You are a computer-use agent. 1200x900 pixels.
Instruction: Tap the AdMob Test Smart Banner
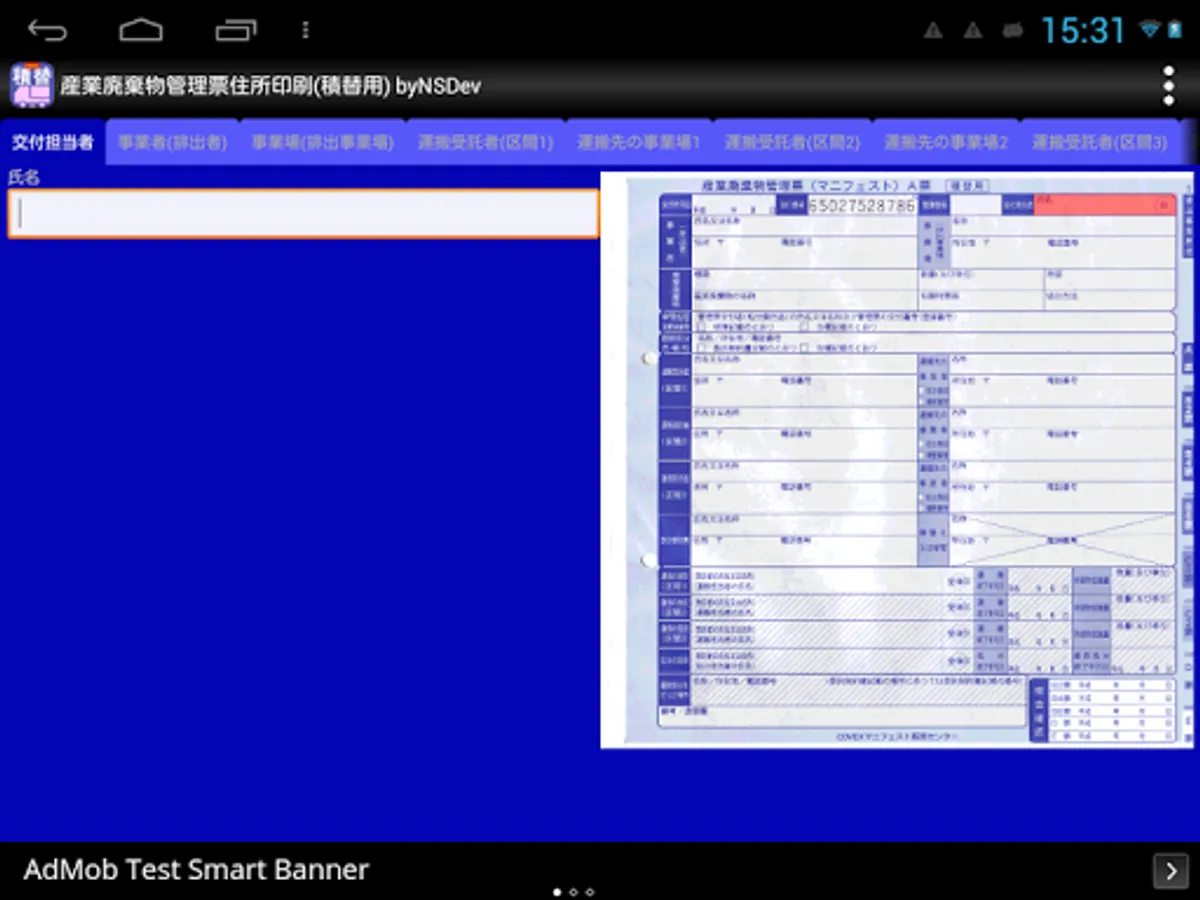pos(600,870)
